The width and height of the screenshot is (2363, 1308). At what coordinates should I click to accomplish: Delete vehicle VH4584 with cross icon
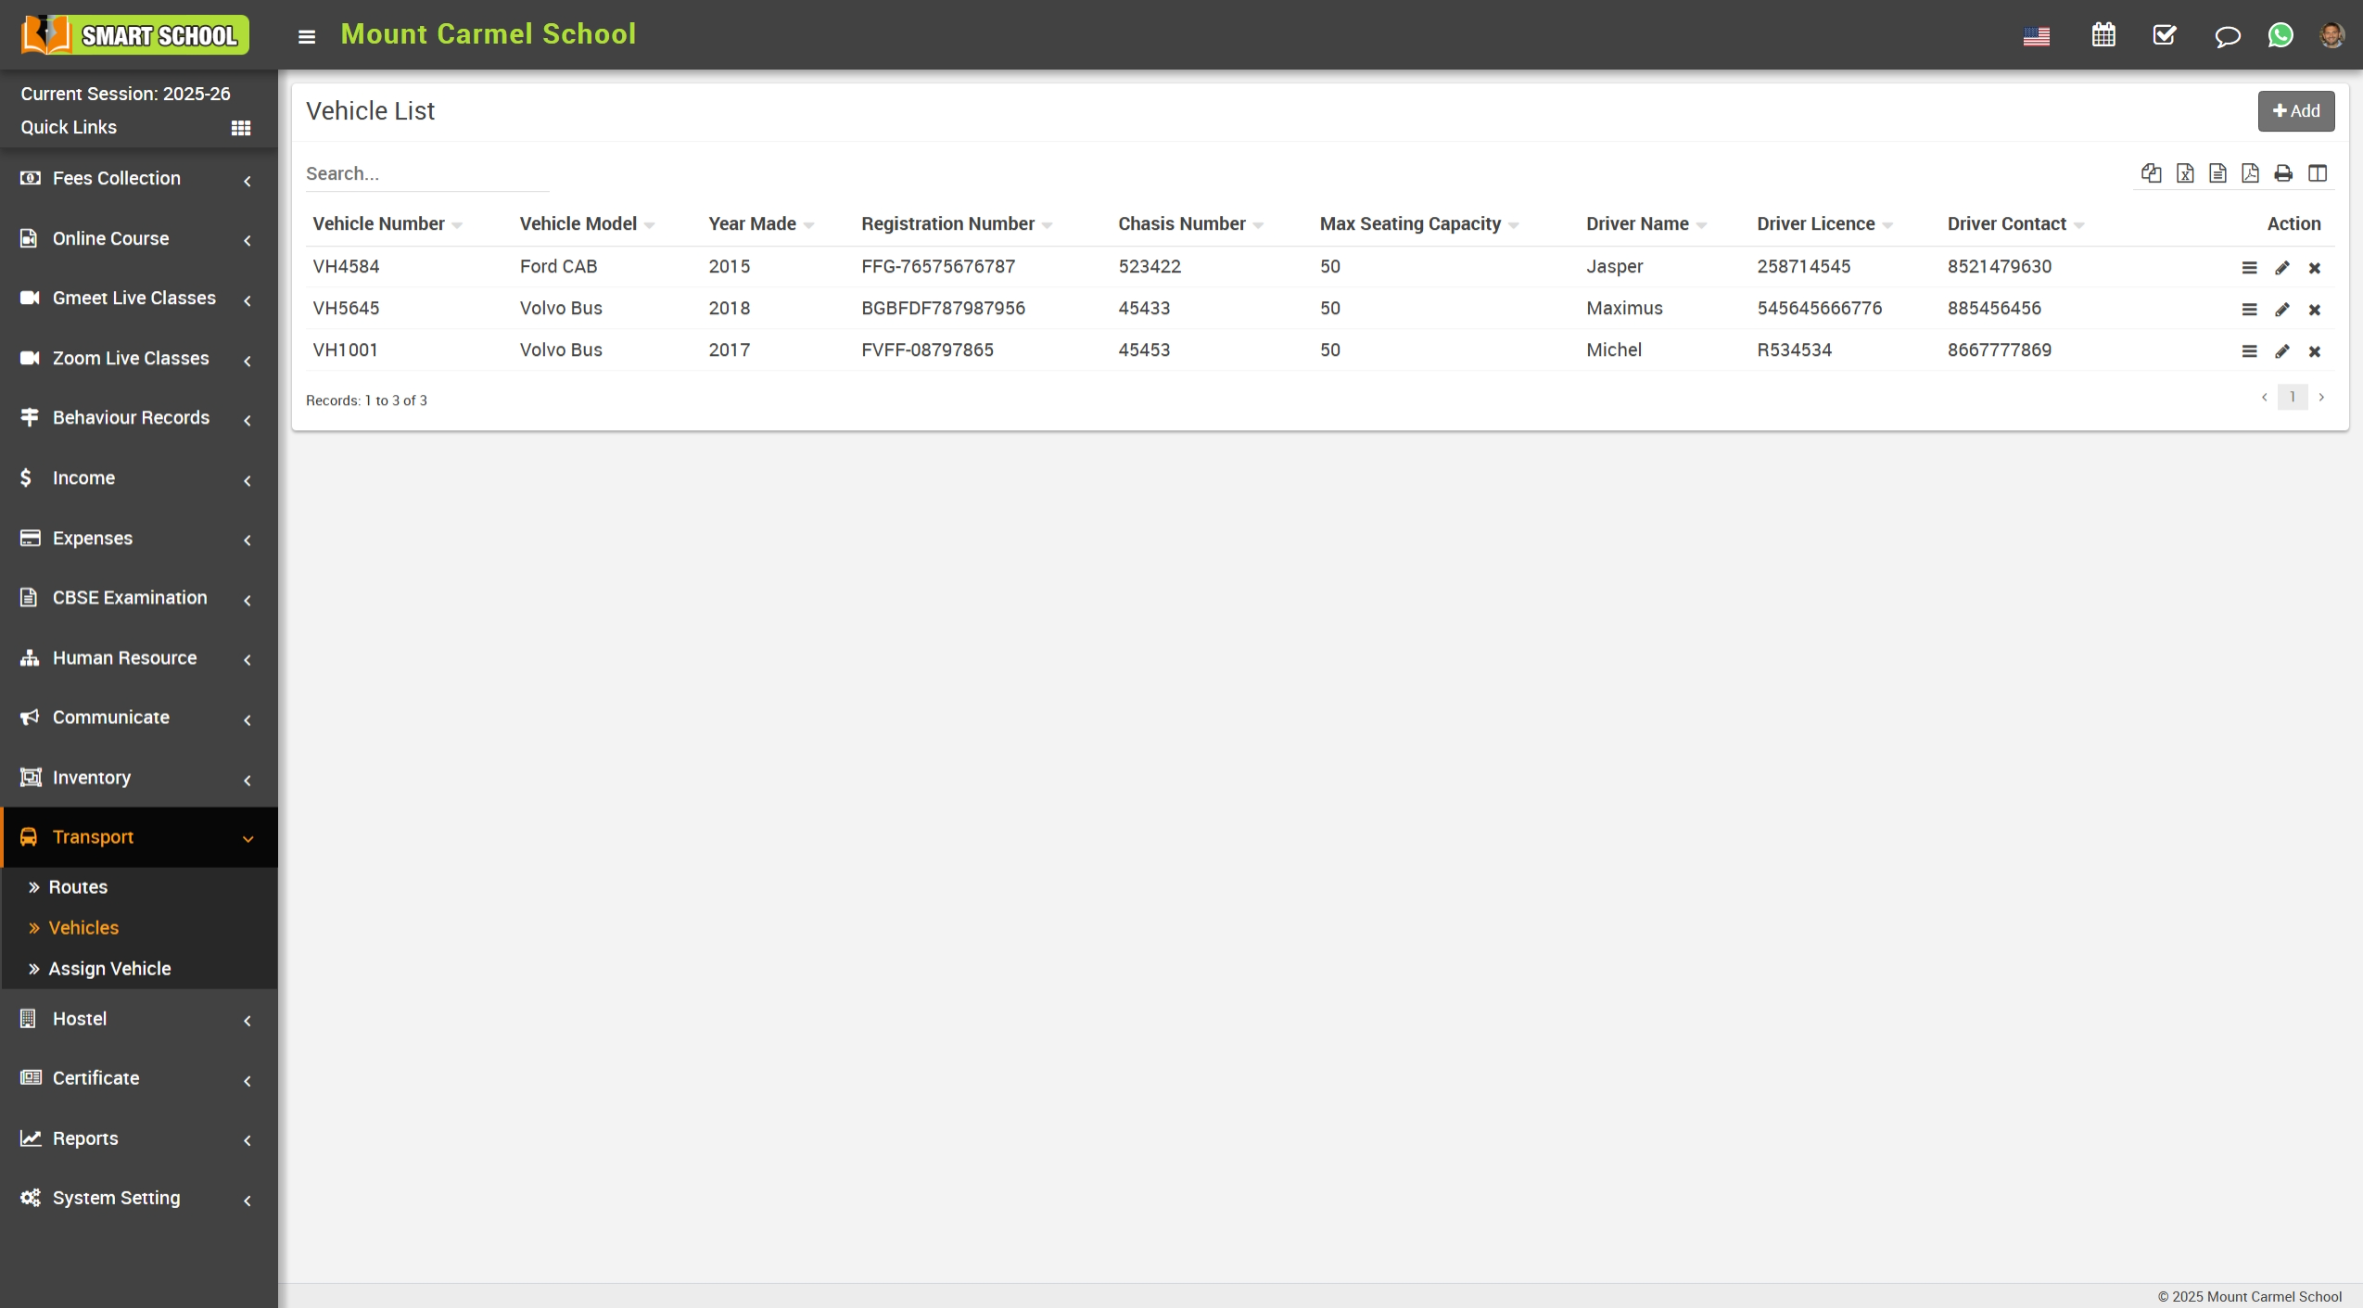coord(2314,268)
